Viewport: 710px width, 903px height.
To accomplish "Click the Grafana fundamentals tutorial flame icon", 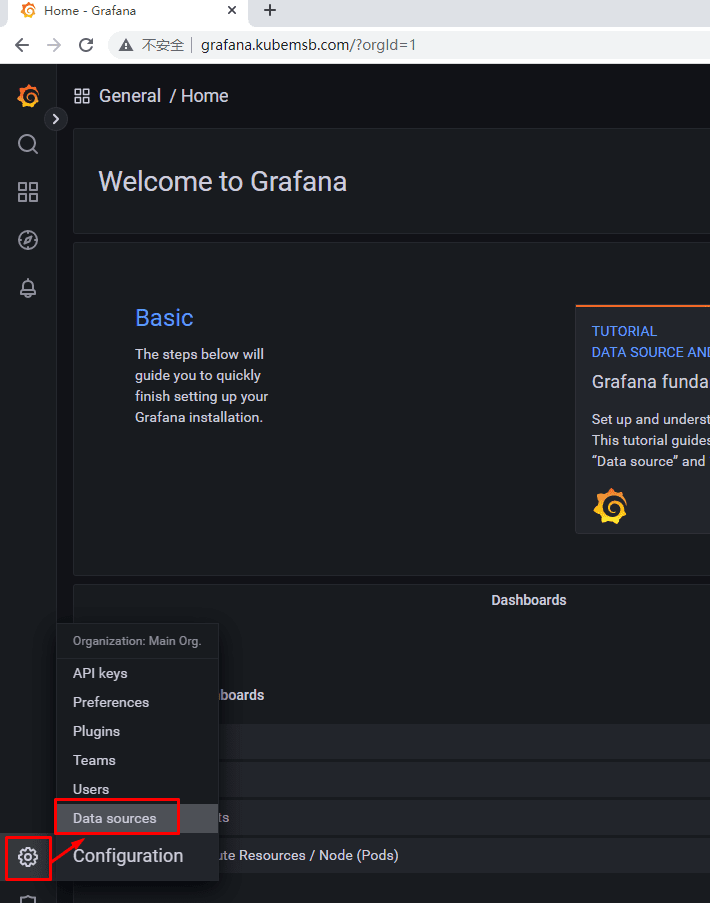I will [610, 506].
